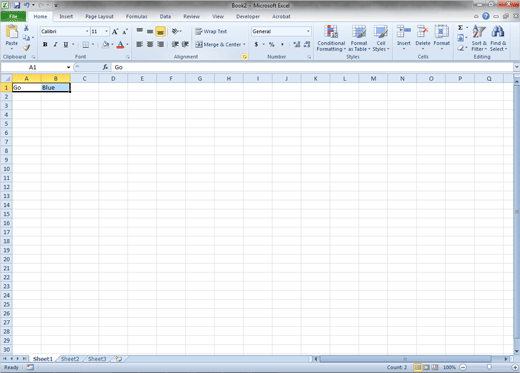
Task: Click the Insert cells icon
Action: coord(404,32)
